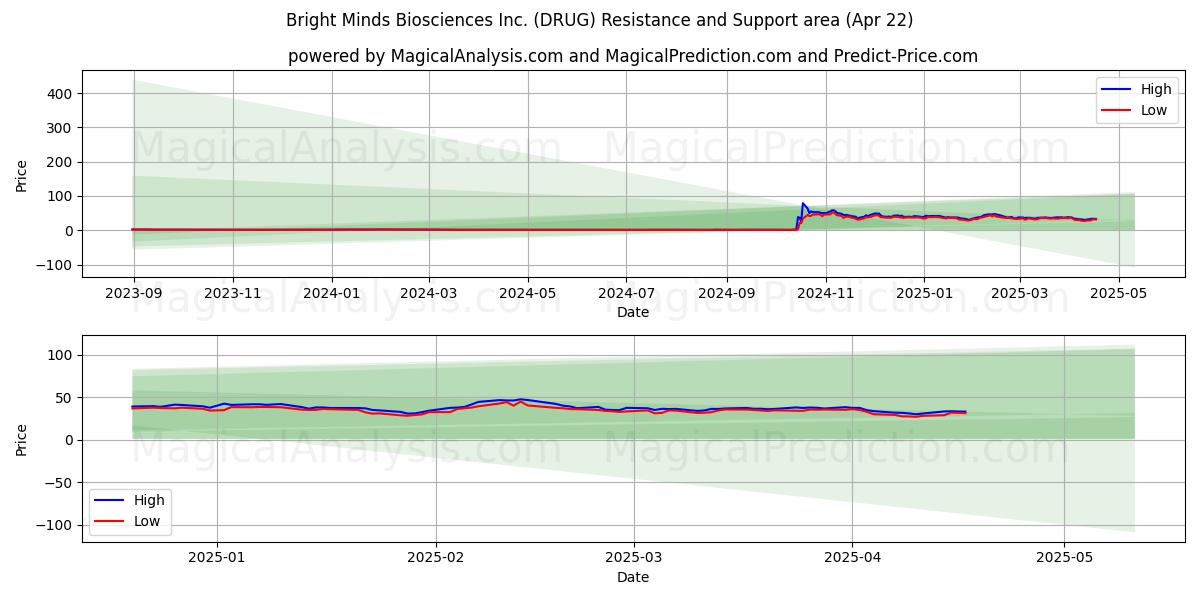Image resolution: width=1200 pixels, height=600 pixels.
Task: Click the bottom chart '50' price tick
Action: pyautogui.click(x=66, y=398)
